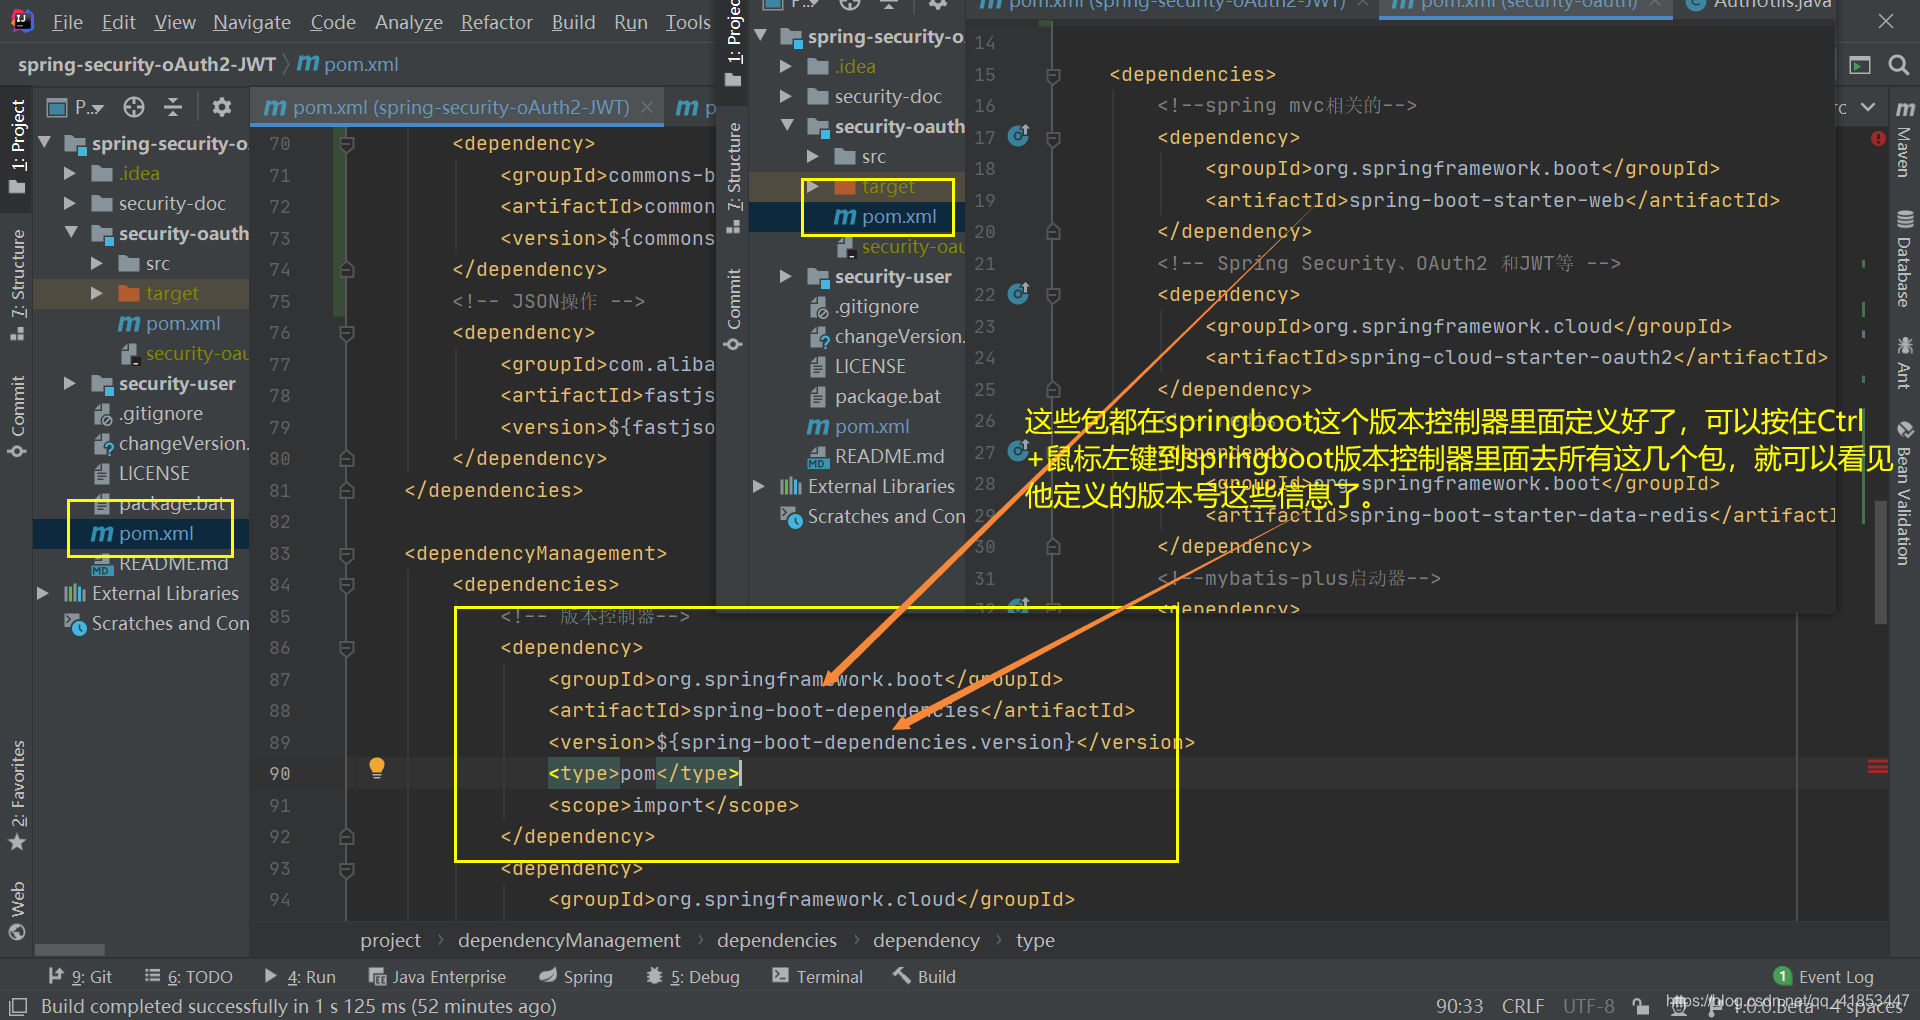This screenshot has height=1020, width=1920.
Task: Open the Project view mode dropdown
Action: 77,107
